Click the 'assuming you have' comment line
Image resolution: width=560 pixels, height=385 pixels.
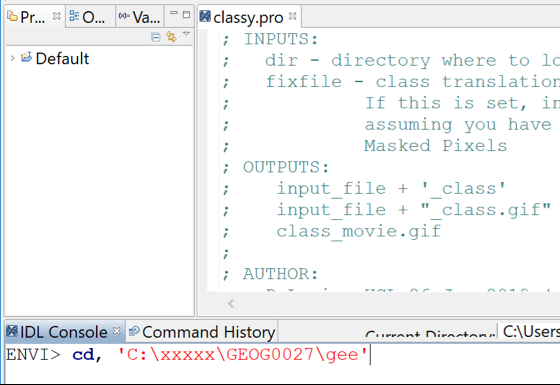click(x=458, y=125)
